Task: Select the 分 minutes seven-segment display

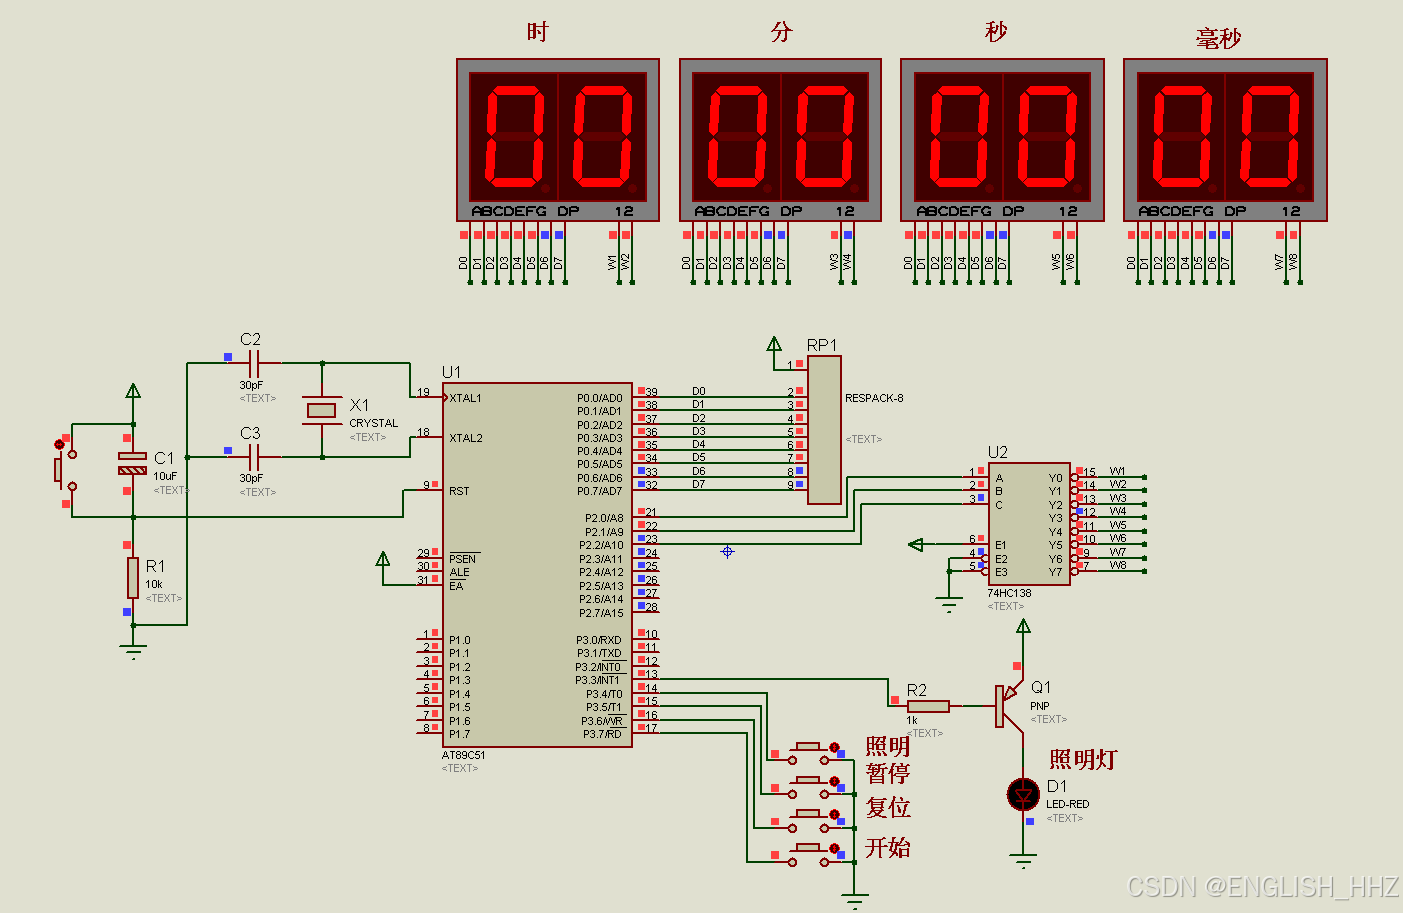Action: click(x=780, y=140)
